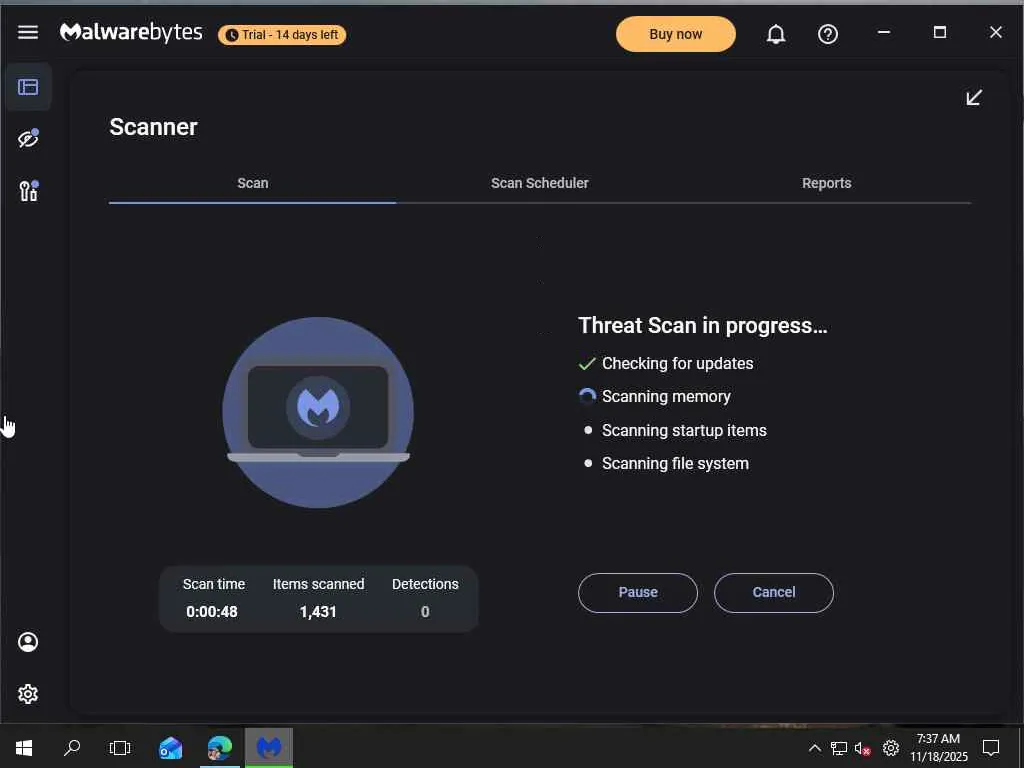This screenshot has height=768, width=1024.
Task: Open Microsoft Edge from the taskbar
Action: 219,748
